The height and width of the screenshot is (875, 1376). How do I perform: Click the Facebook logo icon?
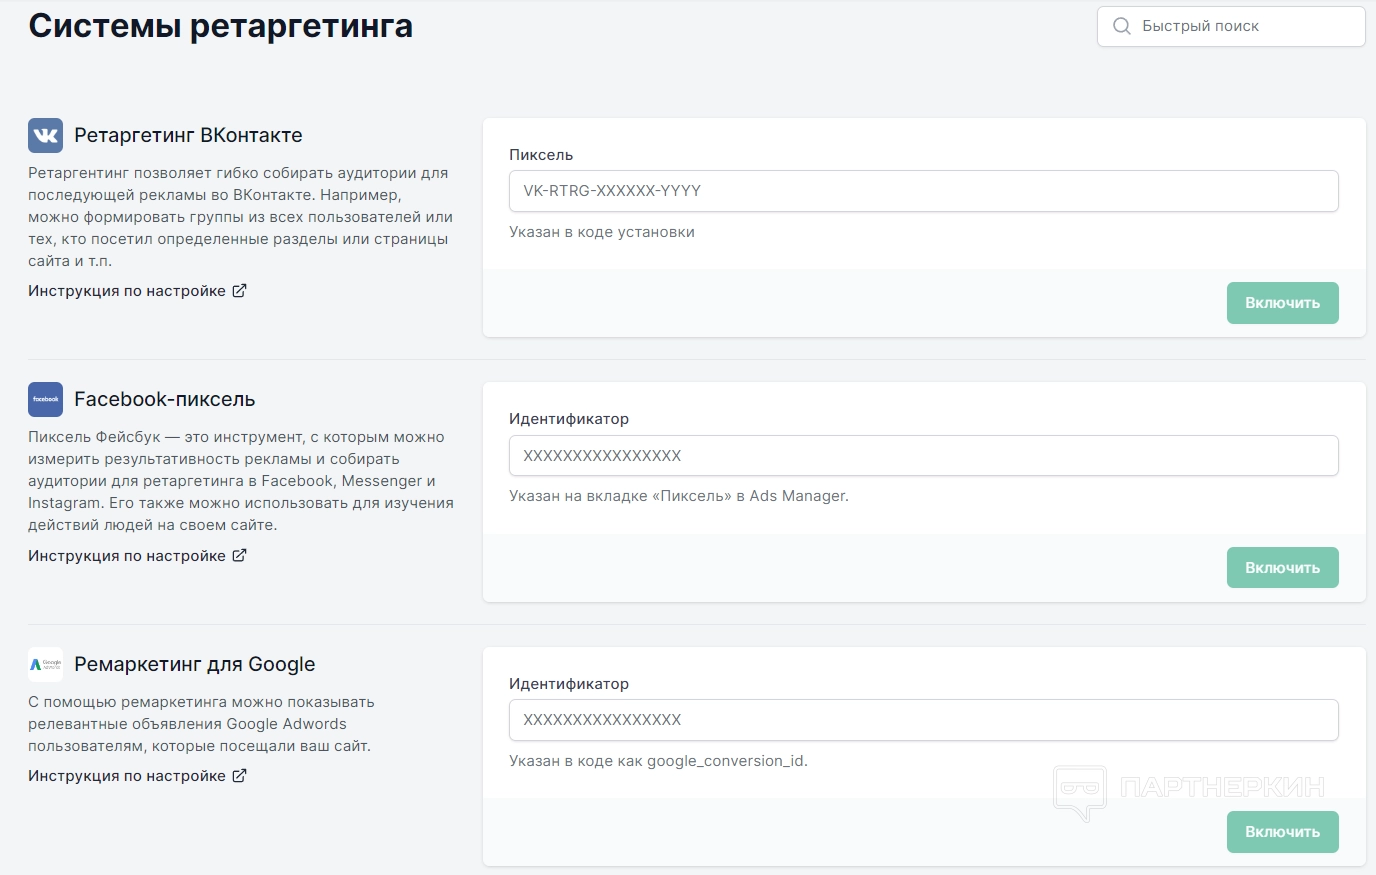(45, 399)
